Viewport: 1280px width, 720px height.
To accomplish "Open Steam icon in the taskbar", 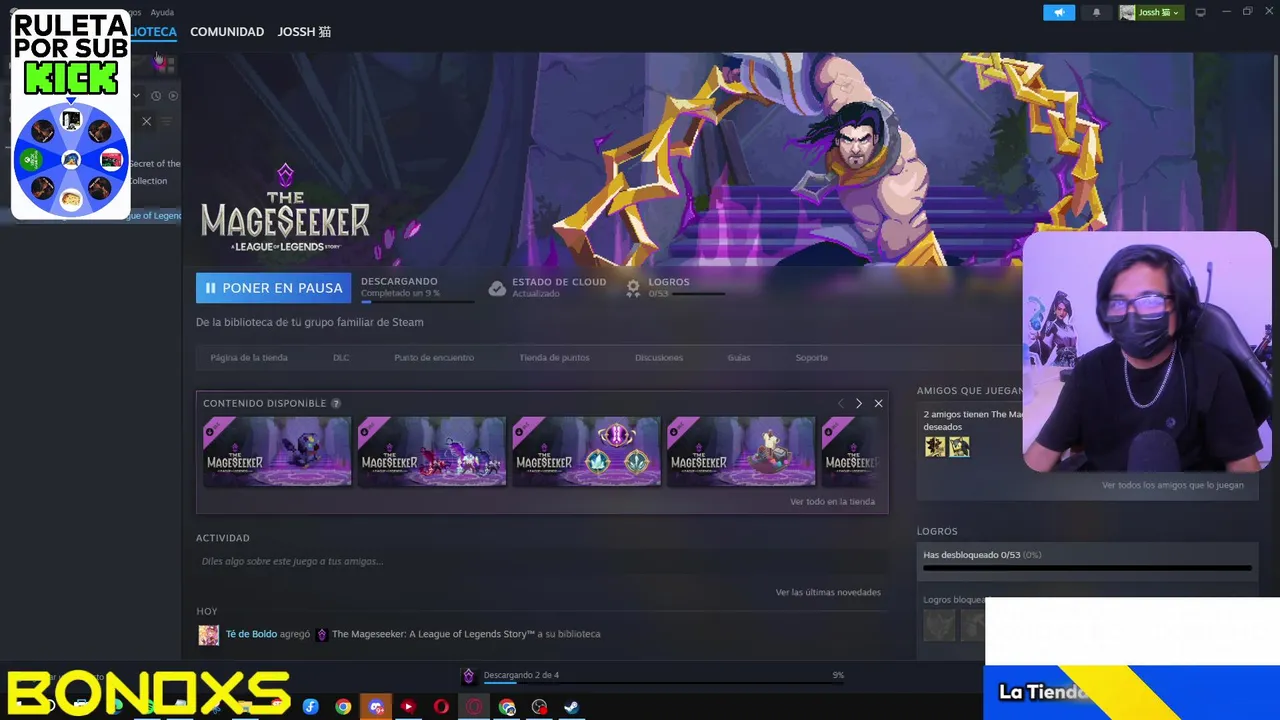I will [x=571, y=707].
